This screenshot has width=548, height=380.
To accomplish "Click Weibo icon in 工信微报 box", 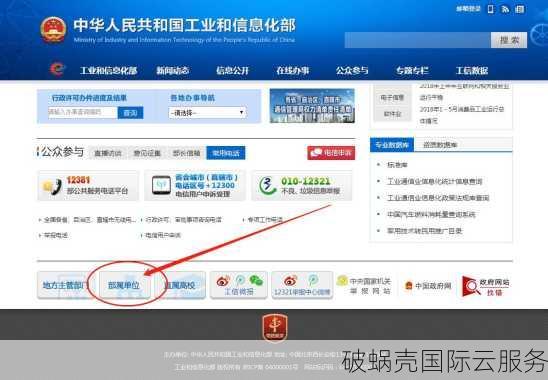I will tap(224, 281).
